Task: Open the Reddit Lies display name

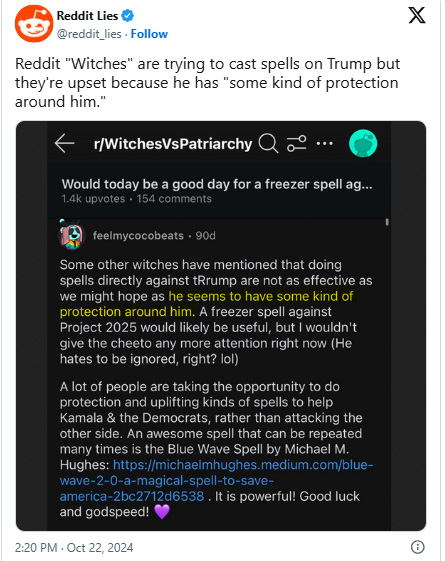Action: [x=87, y=16]
